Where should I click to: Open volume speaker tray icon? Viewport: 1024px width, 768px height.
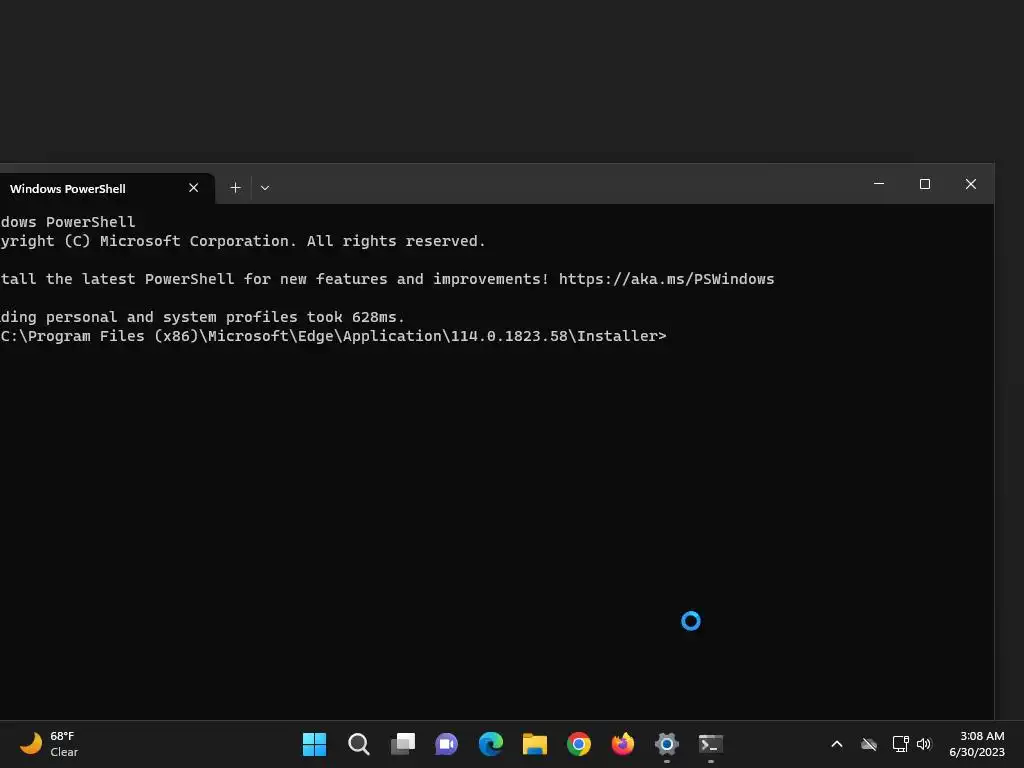pyautogui.click(x=924, y=744)
